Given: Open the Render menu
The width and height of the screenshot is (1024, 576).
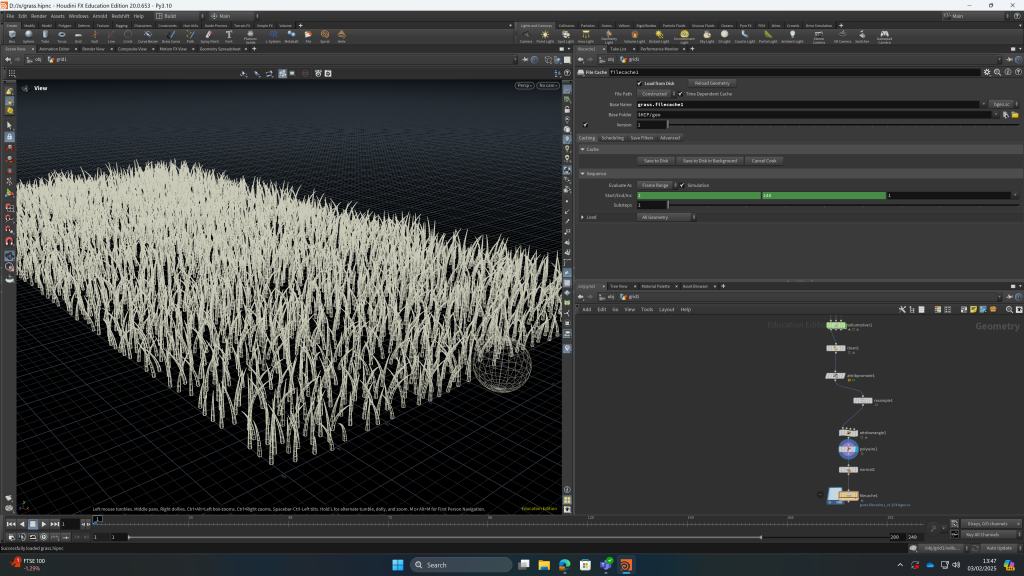Looking at the screenshot, I should 39,16.
